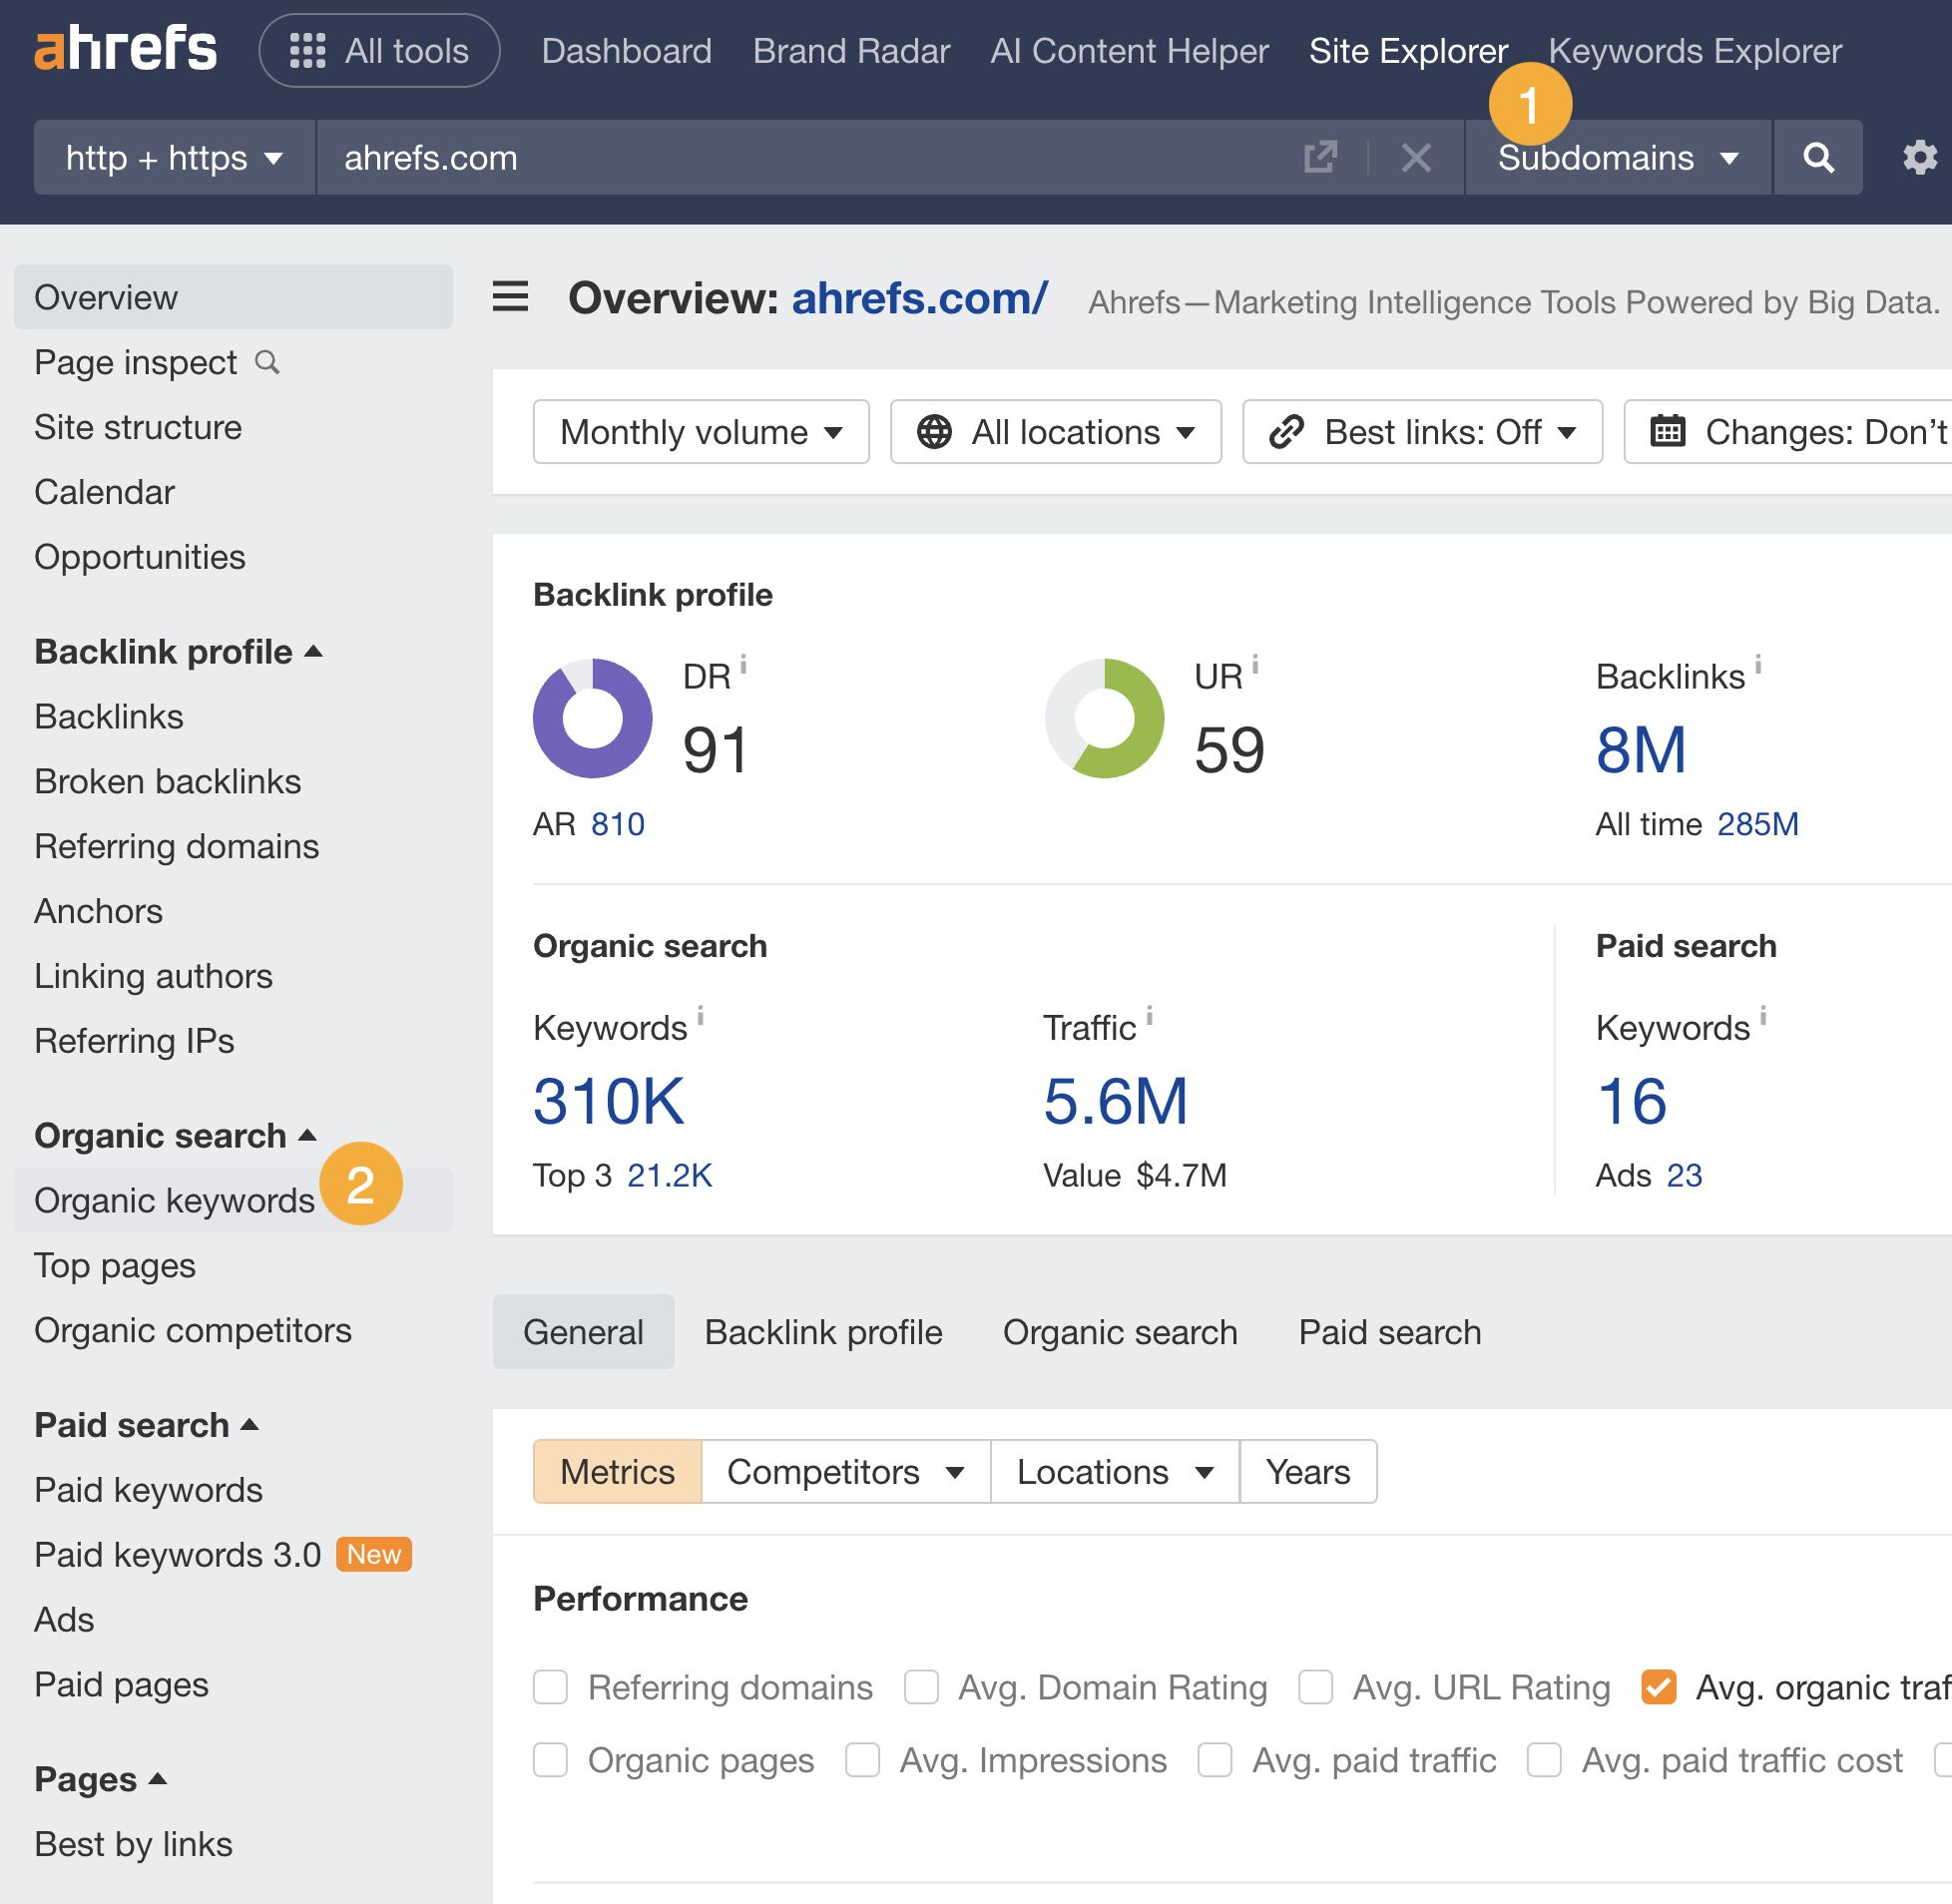Viewport: 1952px width, 1904px height.
Task: Open Page inspect via magnifier icon
Action: click(x=268, y=363)
